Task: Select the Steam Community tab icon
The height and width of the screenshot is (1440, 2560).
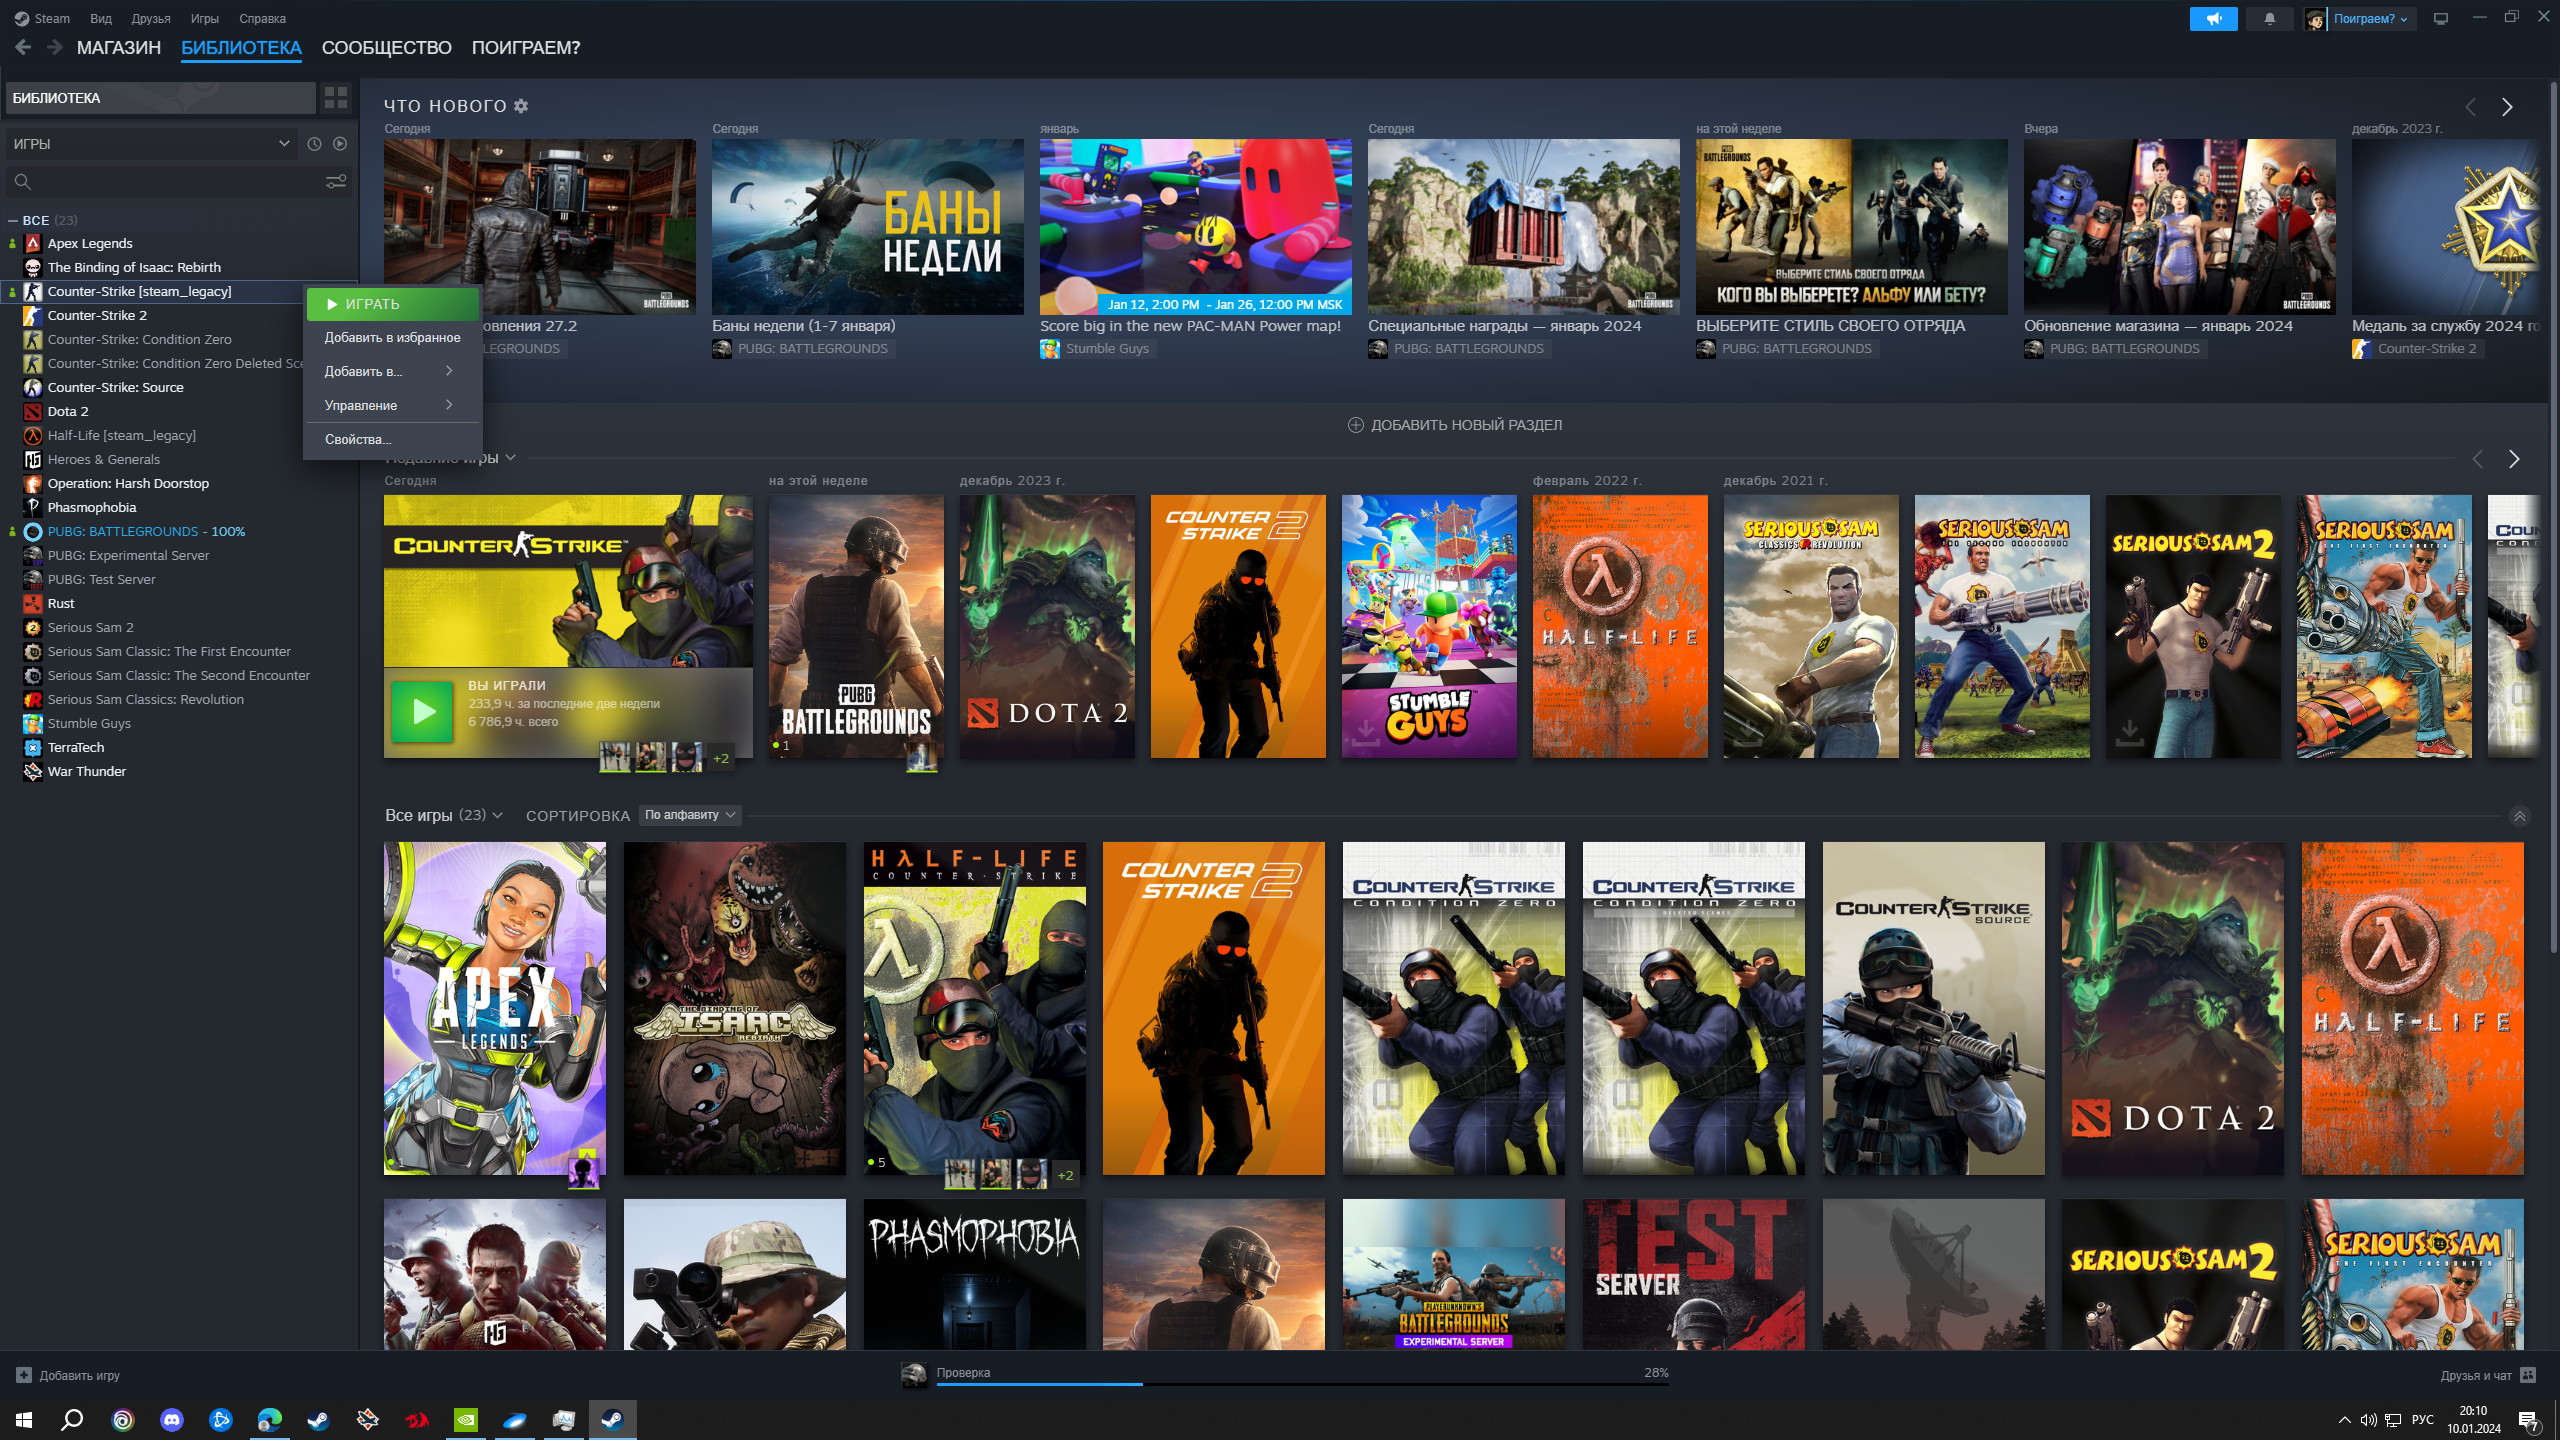Action: click(385, 47)
